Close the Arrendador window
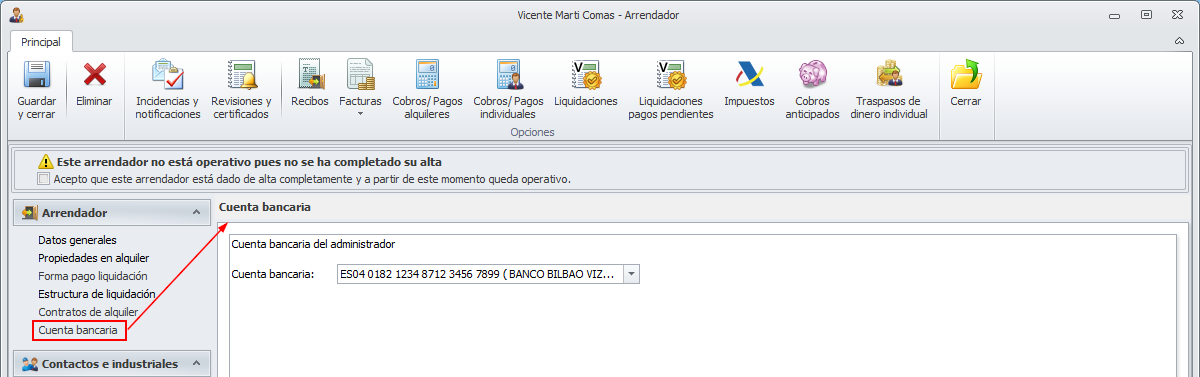This screenshot has height=377, width=1200. tap(1176, 15)
